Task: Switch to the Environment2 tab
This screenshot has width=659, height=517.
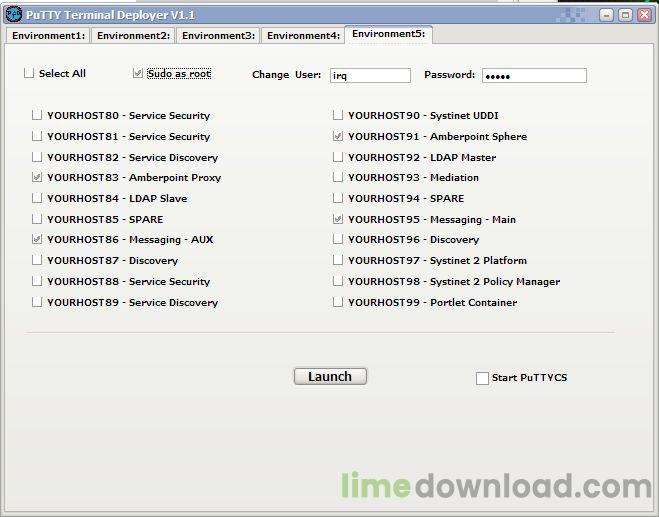Action: [133, 36]
